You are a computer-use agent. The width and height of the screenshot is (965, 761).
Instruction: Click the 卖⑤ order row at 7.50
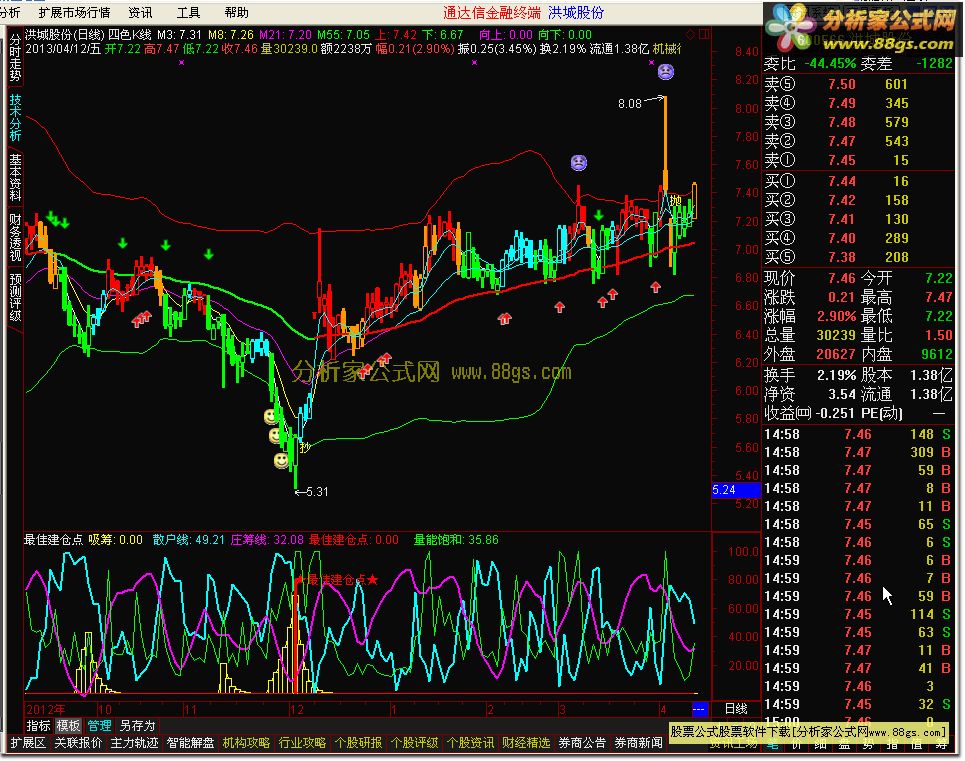click(859, 84)
